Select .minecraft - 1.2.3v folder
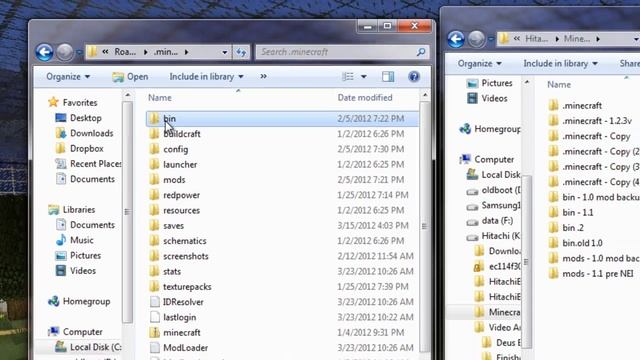Viewport: 640px width, 360px height. pyautogui.click(x=590, y=121)
